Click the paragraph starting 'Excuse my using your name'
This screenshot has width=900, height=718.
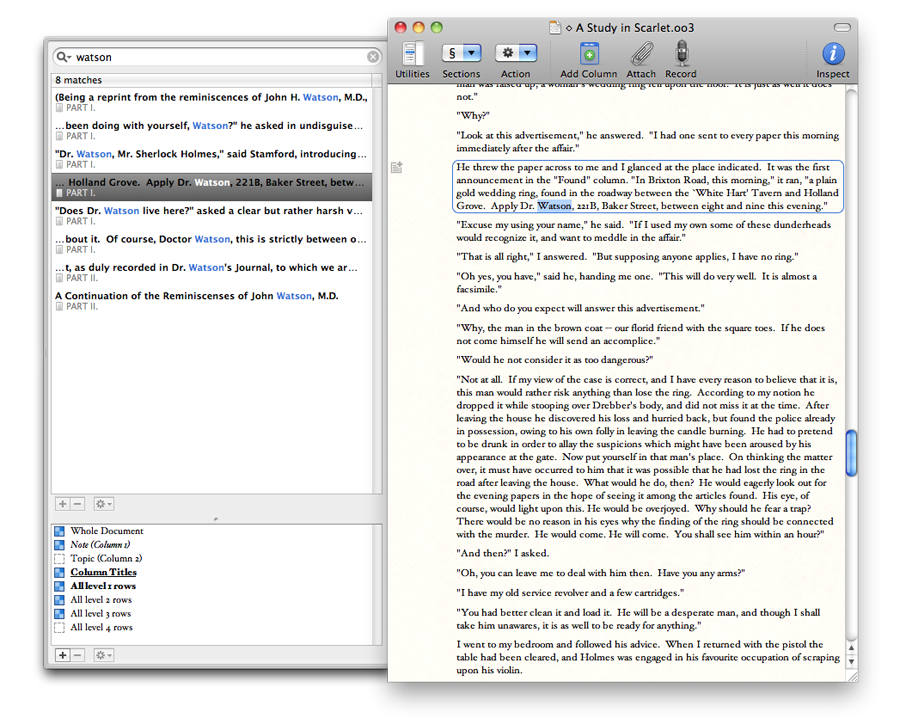[x=643, y=231]
